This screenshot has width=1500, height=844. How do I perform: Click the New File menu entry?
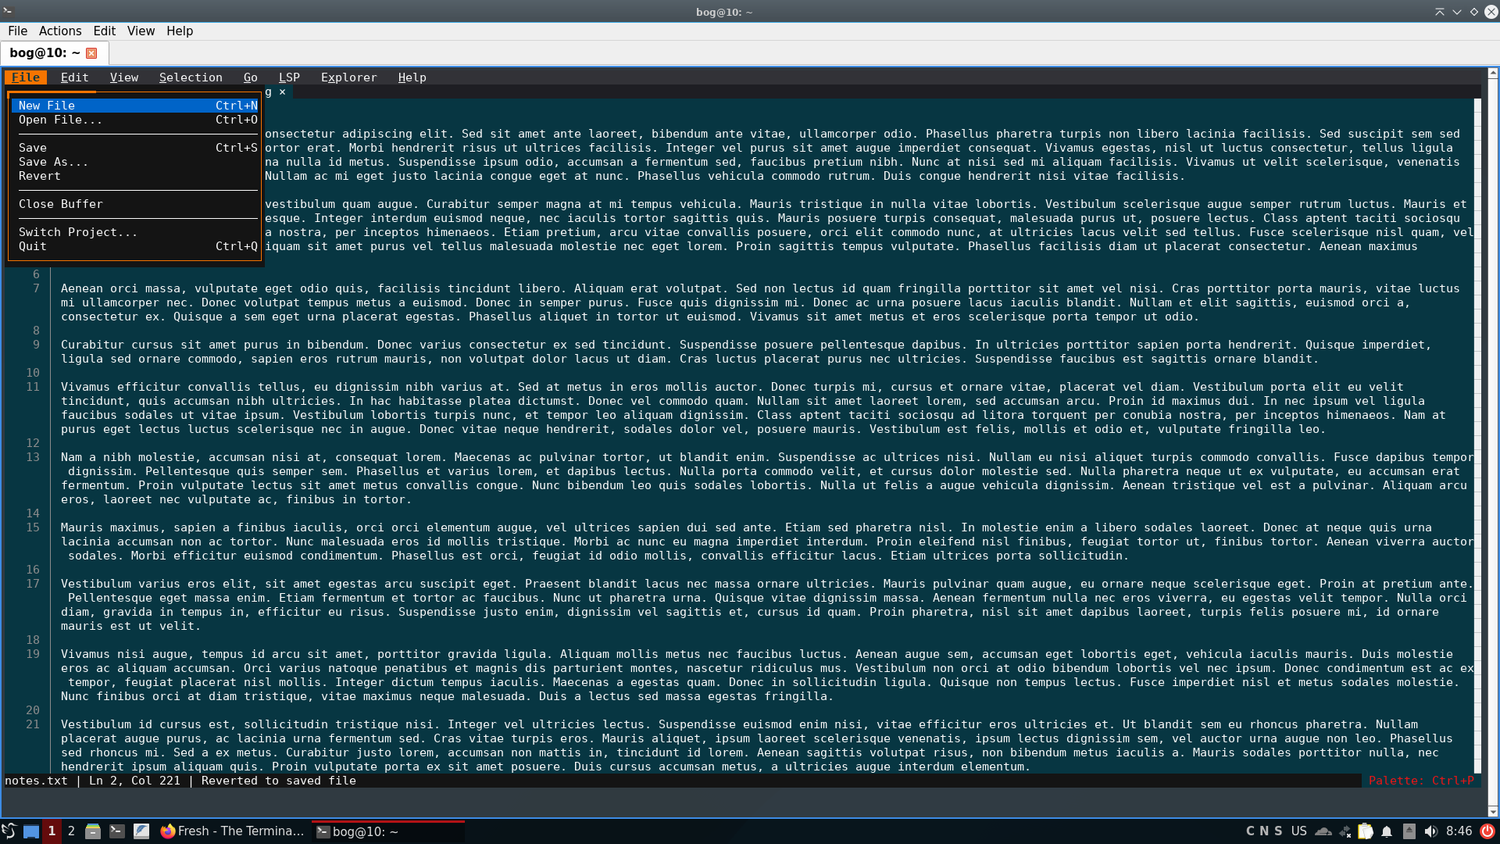click(136, 105)
